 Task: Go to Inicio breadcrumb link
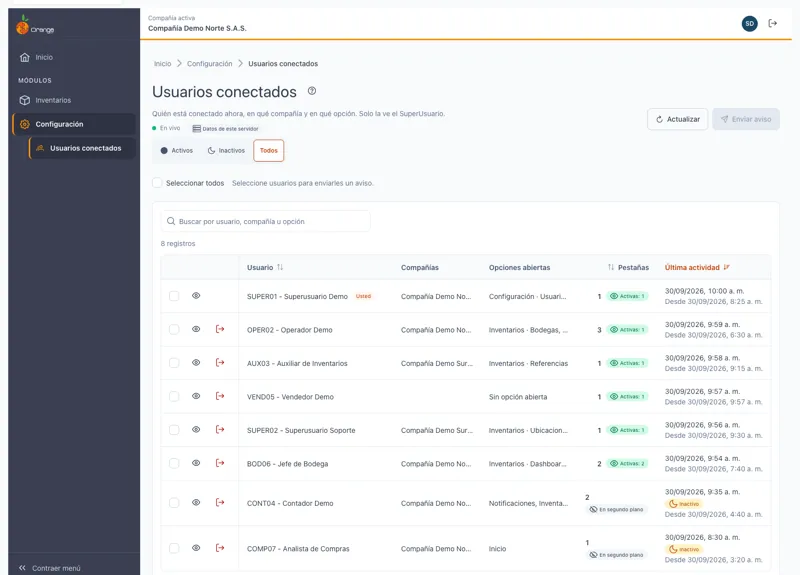tap(162, 64)
